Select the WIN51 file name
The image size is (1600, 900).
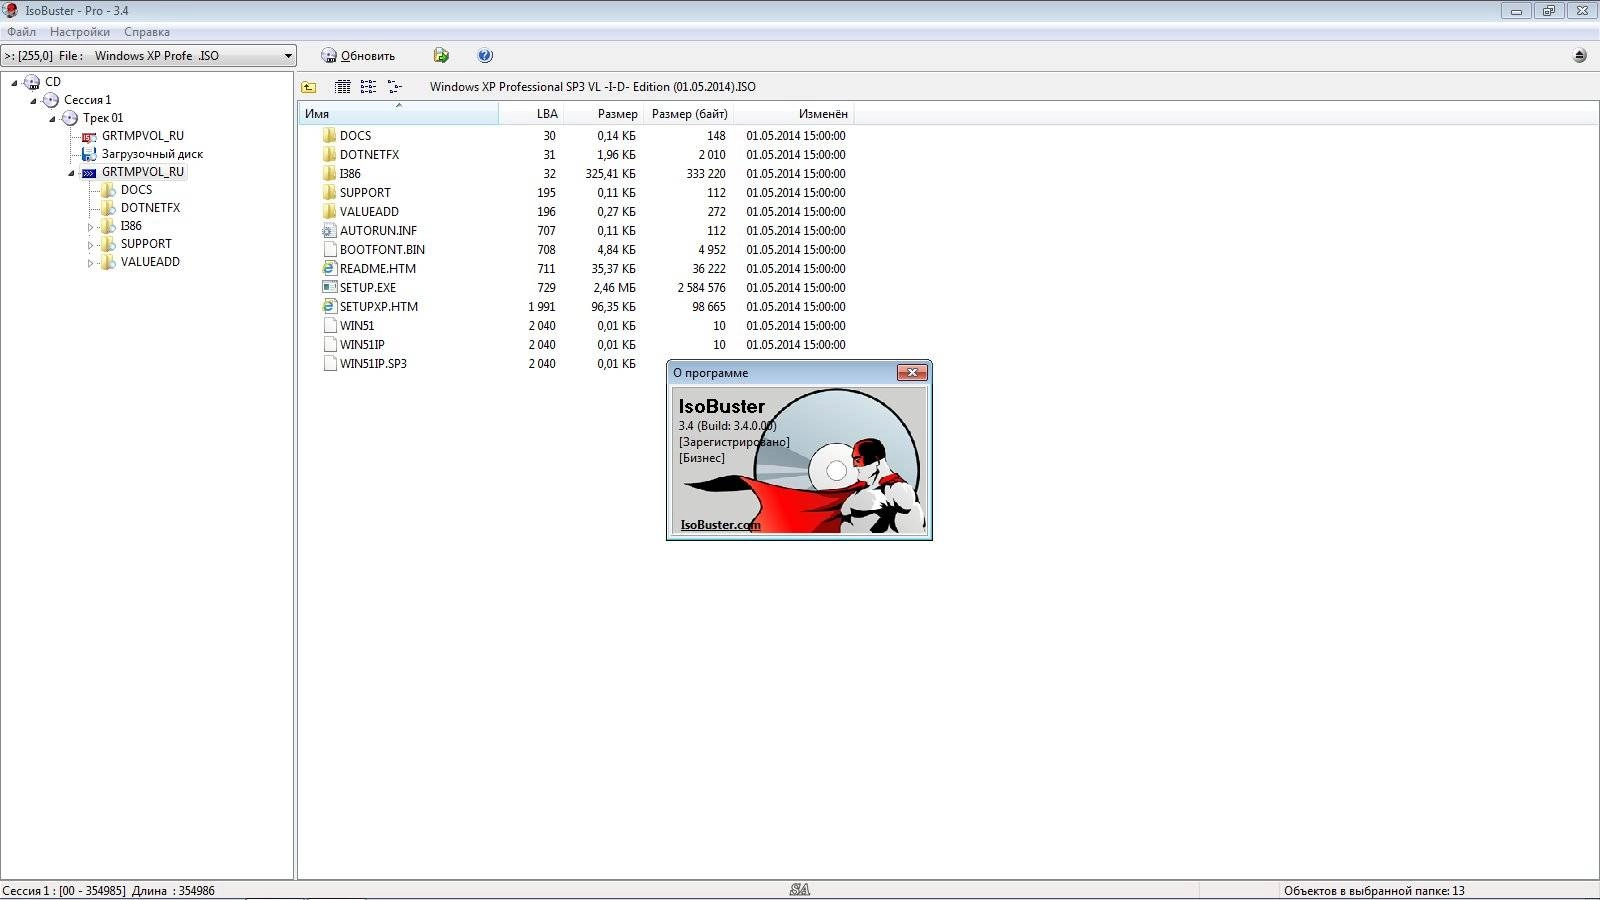[357, 325]
